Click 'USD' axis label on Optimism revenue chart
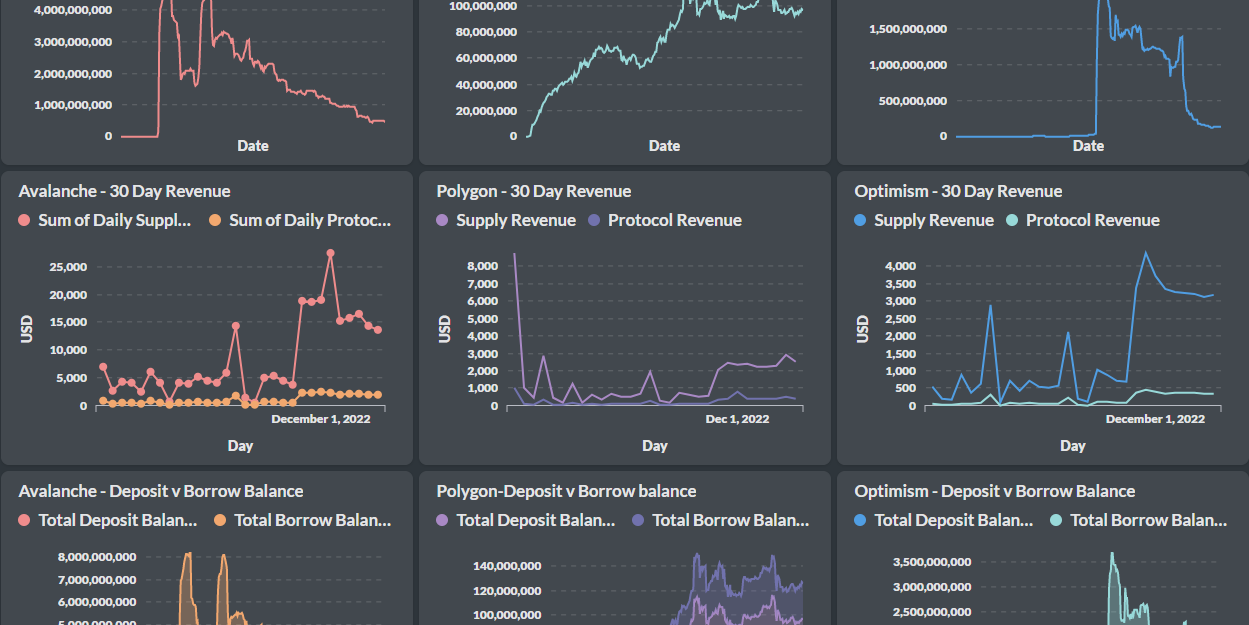This screenshot has width=1249, height=625. coord(863,330)
